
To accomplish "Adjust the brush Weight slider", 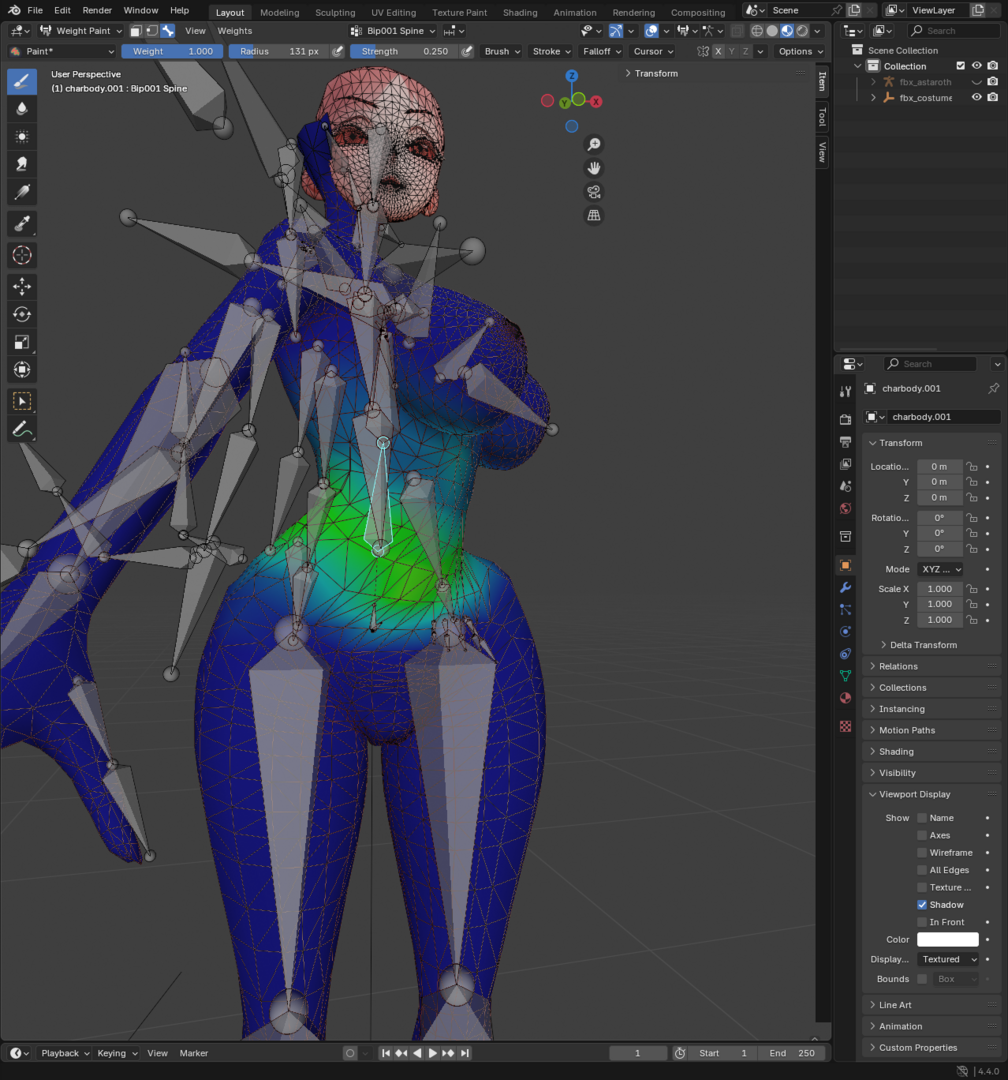I will [x=172, y=52].
